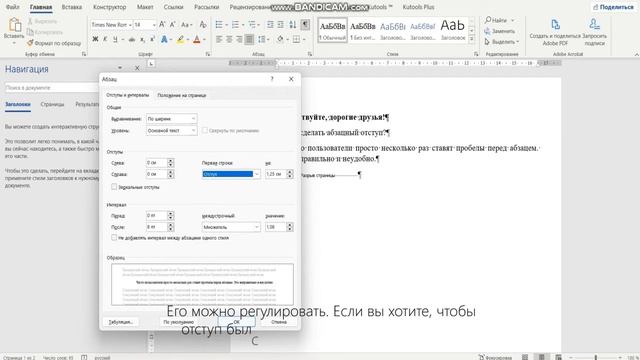Screen dimensions: 640x360
Task: Click the borders icon
Action: [297, 40]
